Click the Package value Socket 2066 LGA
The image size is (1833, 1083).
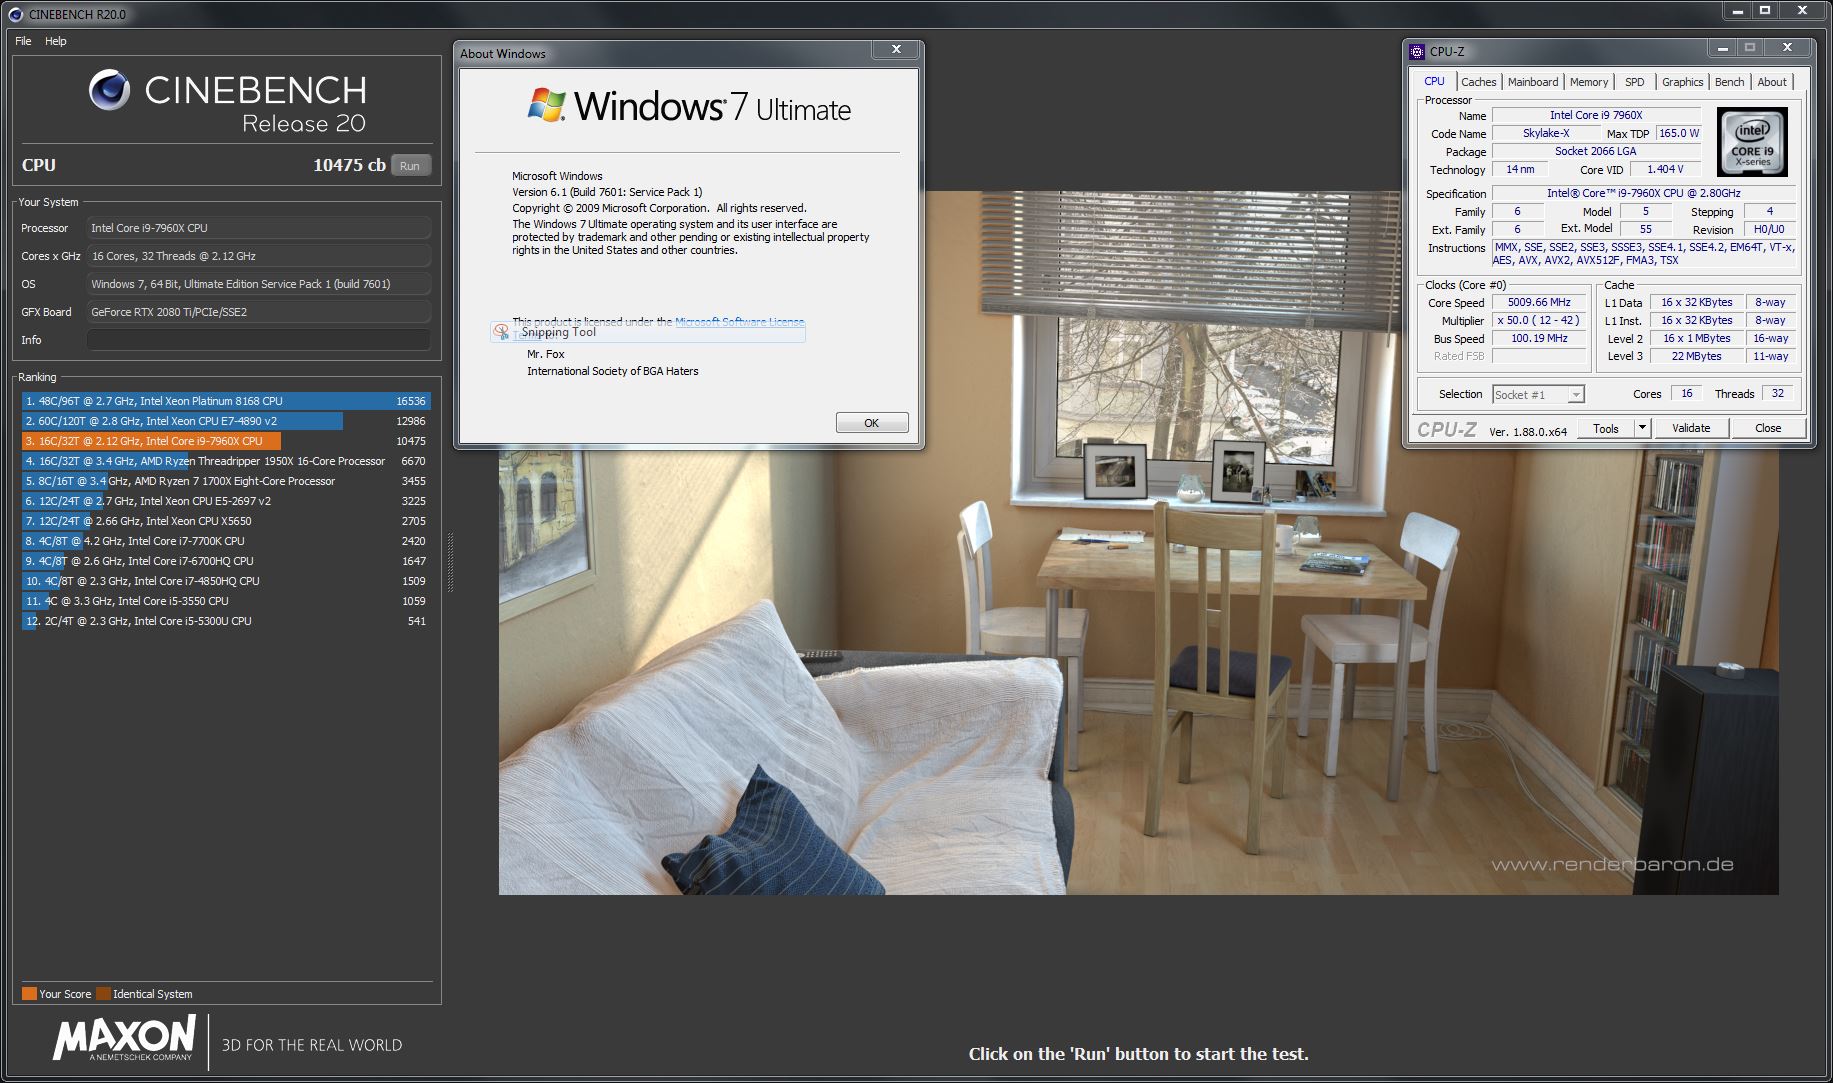1596,152
